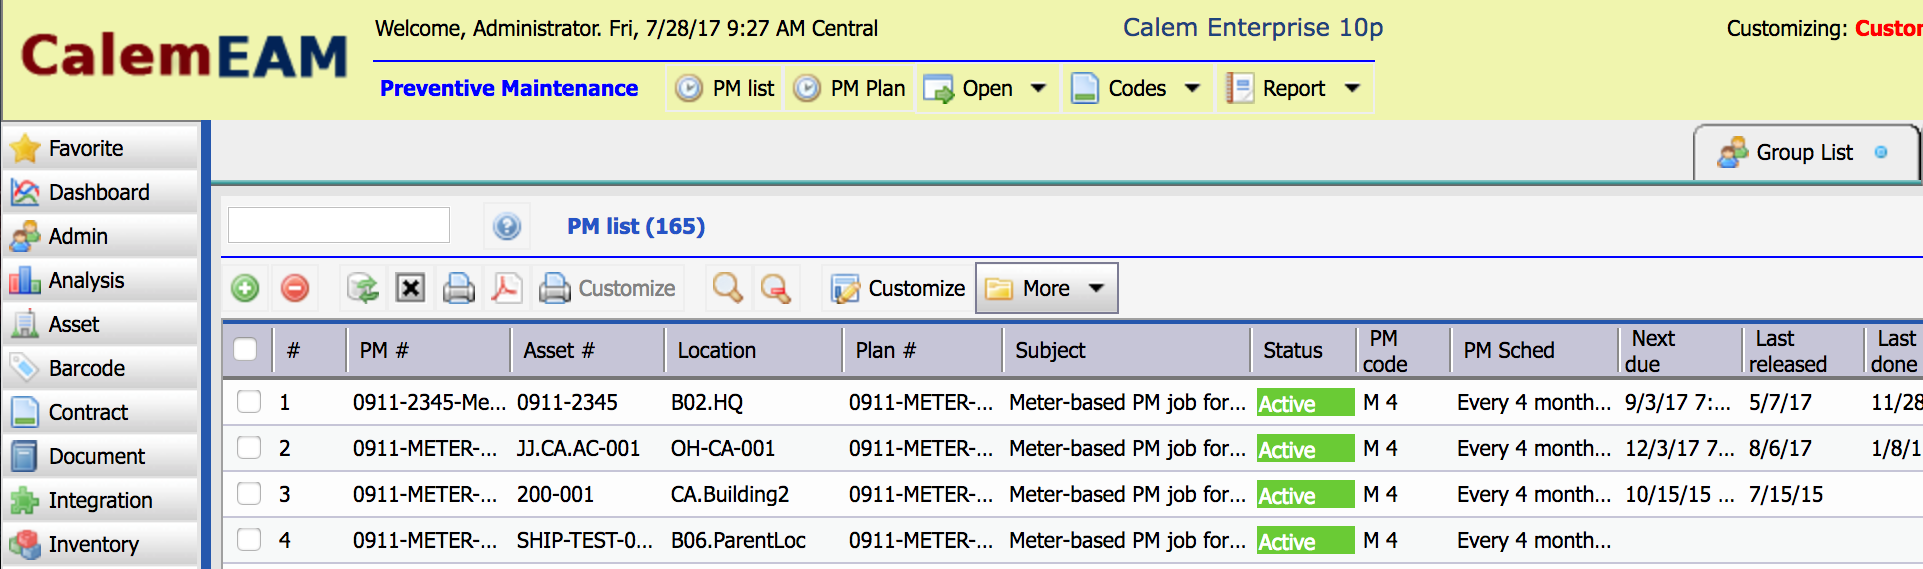The height and width of the screenshot is (569, 1923).
Task: Click the clear search magnifier icon
Action: coord(775,288)
